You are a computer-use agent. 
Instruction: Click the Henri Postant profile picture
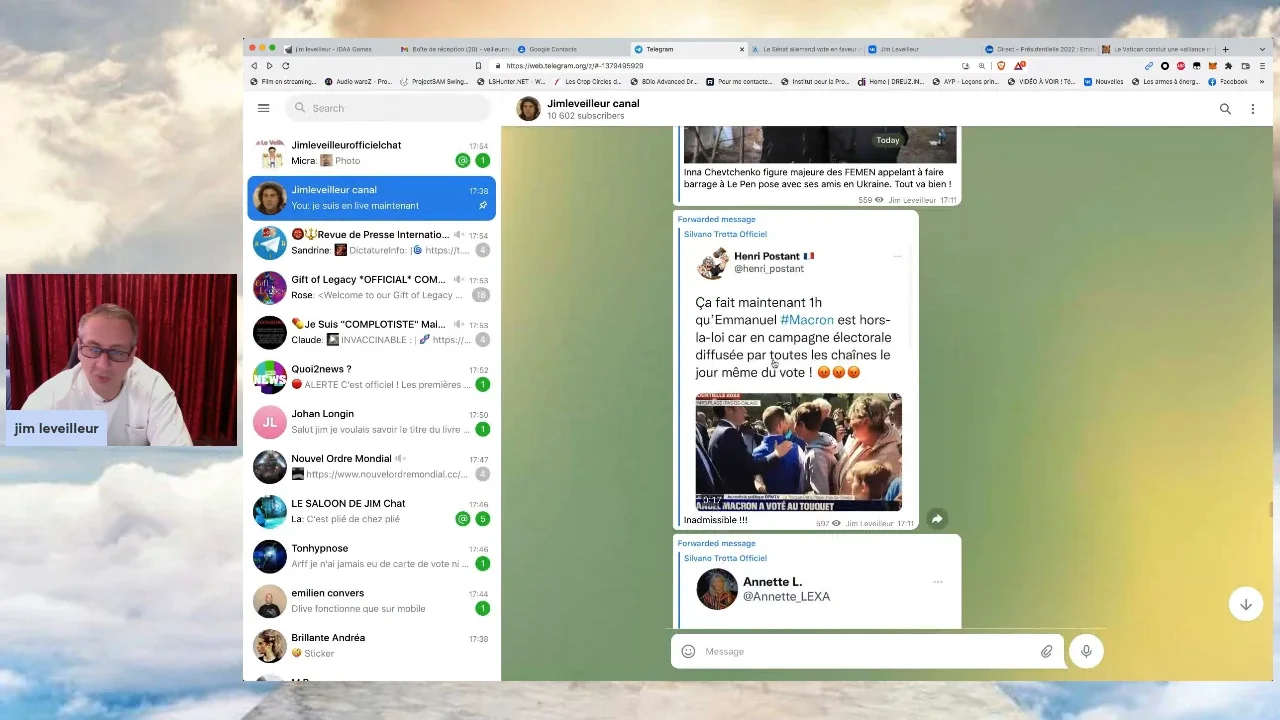713,263
